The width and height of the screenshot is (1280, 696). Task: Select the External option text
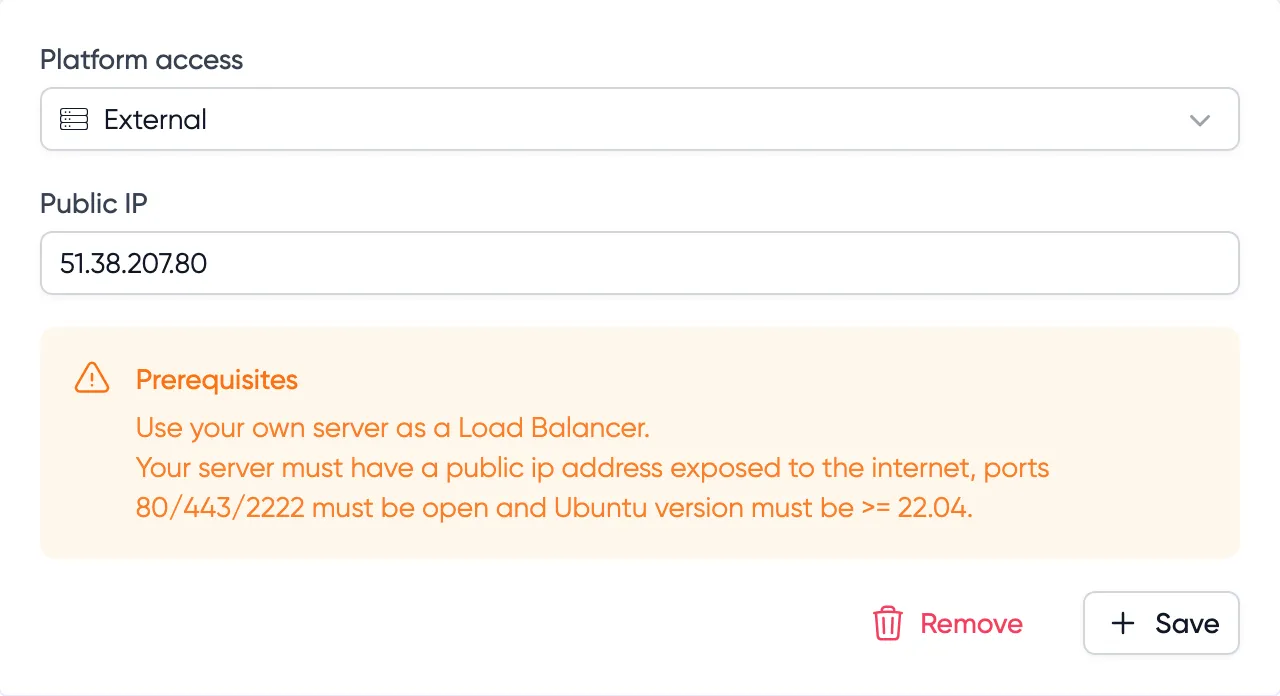pyautogui.click(x=155, y=120)
